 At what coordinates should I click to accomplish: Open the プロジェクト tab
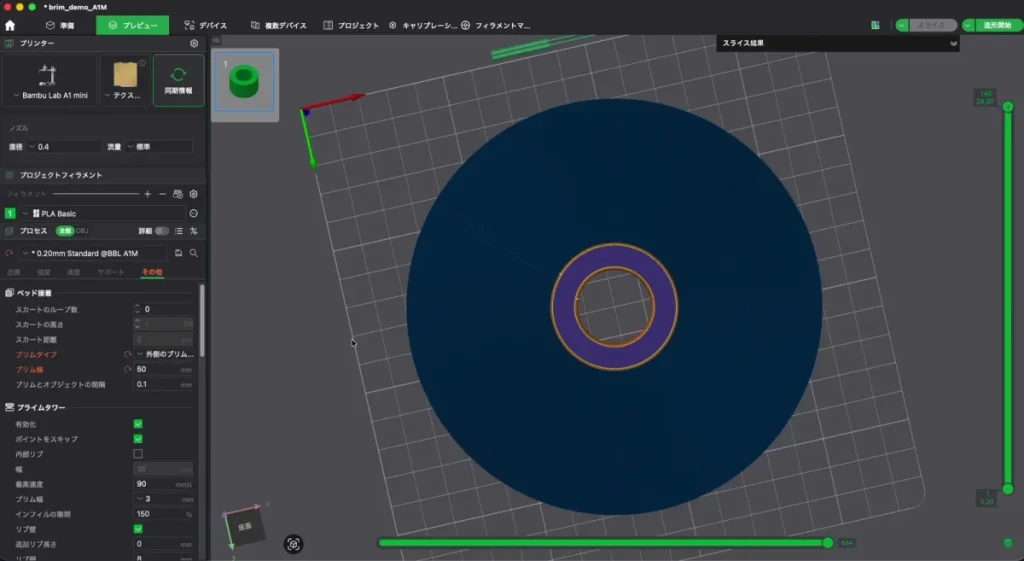(351, 25)
